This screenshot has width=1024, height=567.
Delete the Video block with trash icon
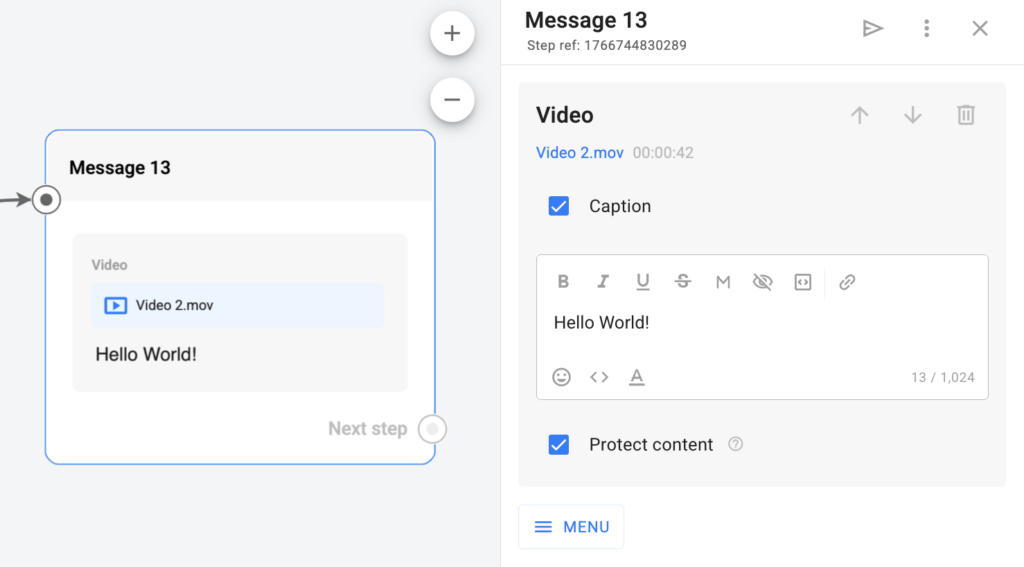coord(965,115)
